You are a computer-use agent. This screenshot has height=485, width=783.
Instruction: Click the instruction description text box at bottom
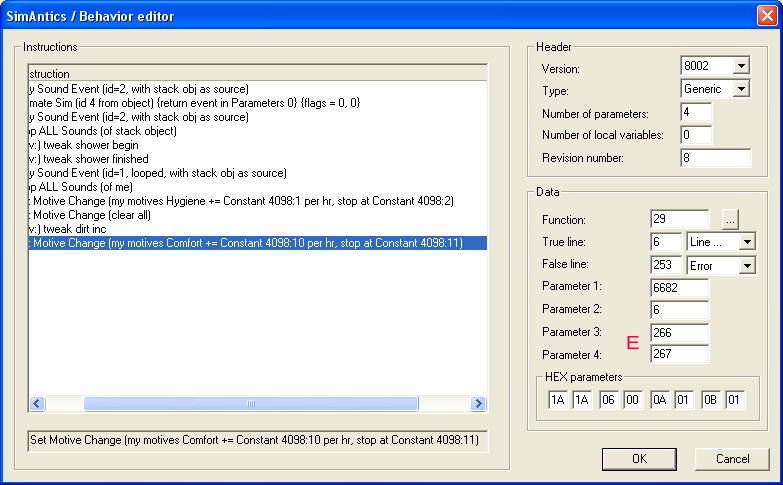pos(258,441)
